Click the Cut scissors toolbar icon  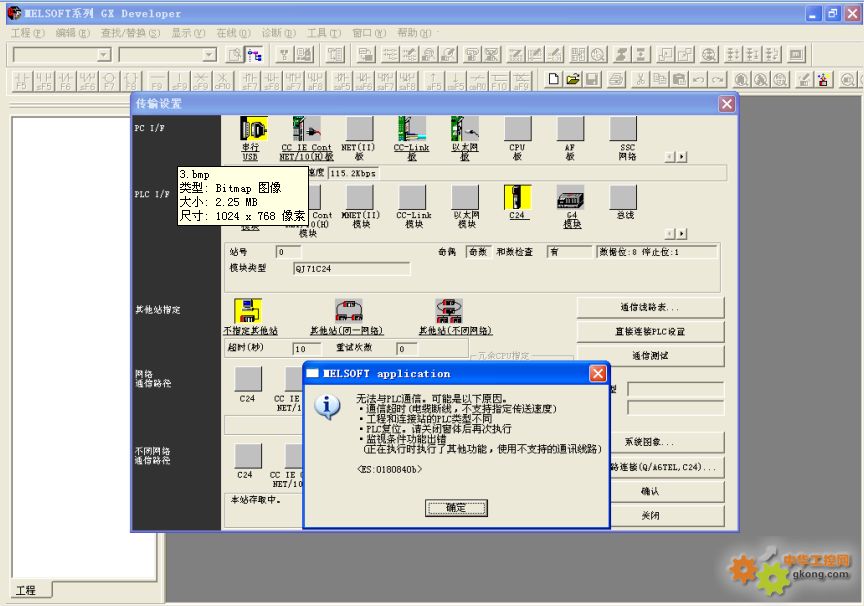(x=640, y=80)
